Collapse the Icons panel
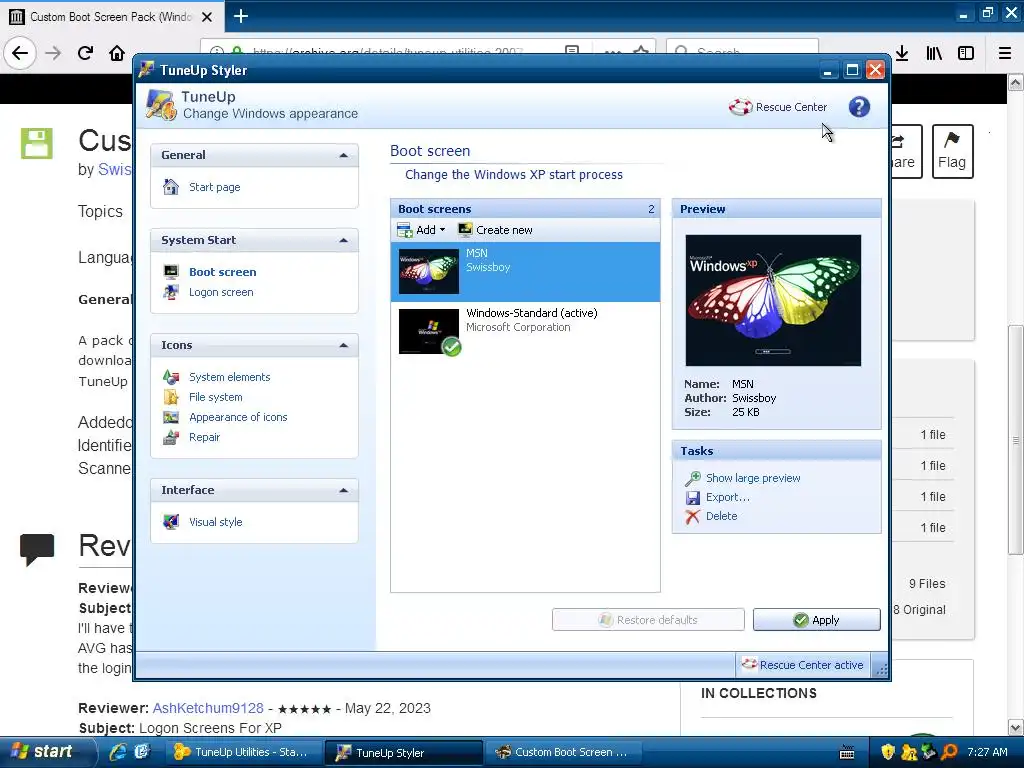Screen dimensions: 1024x768 coord(344,345)
